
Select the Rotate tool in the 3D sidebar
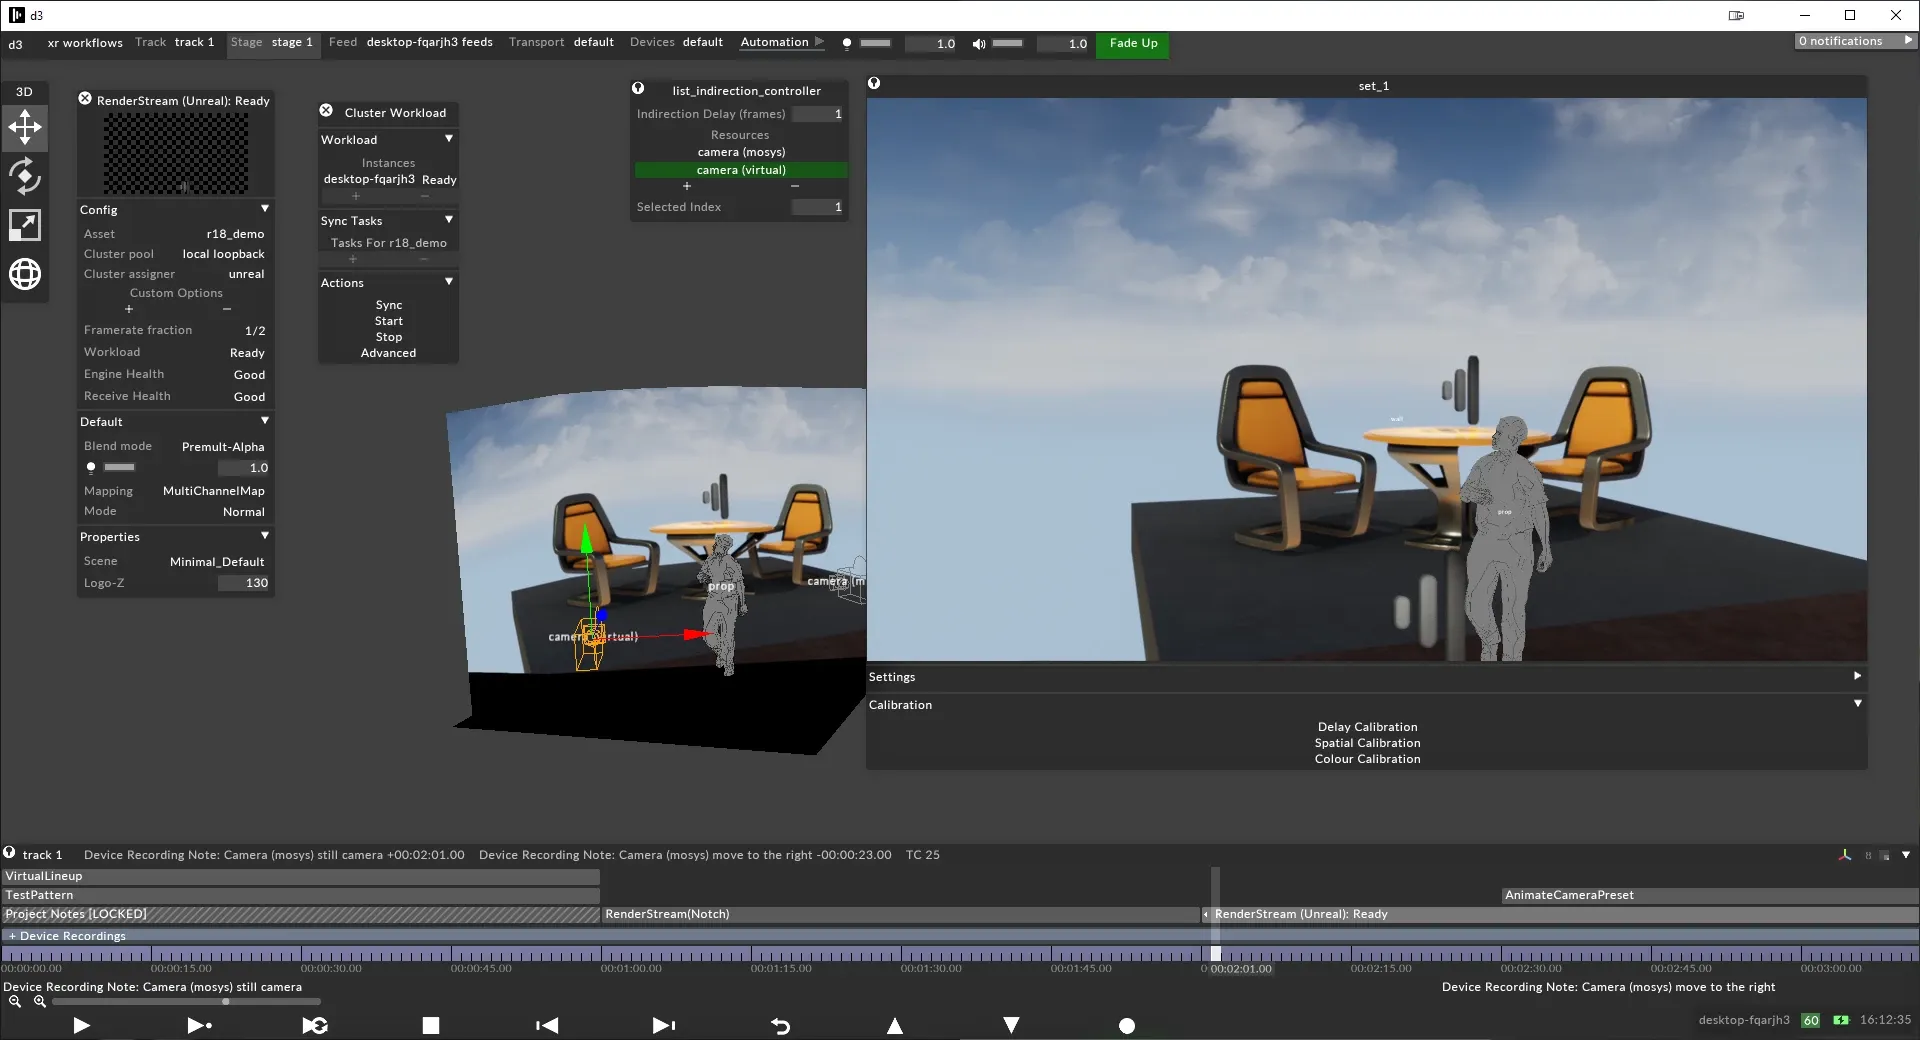coord(24,177)
